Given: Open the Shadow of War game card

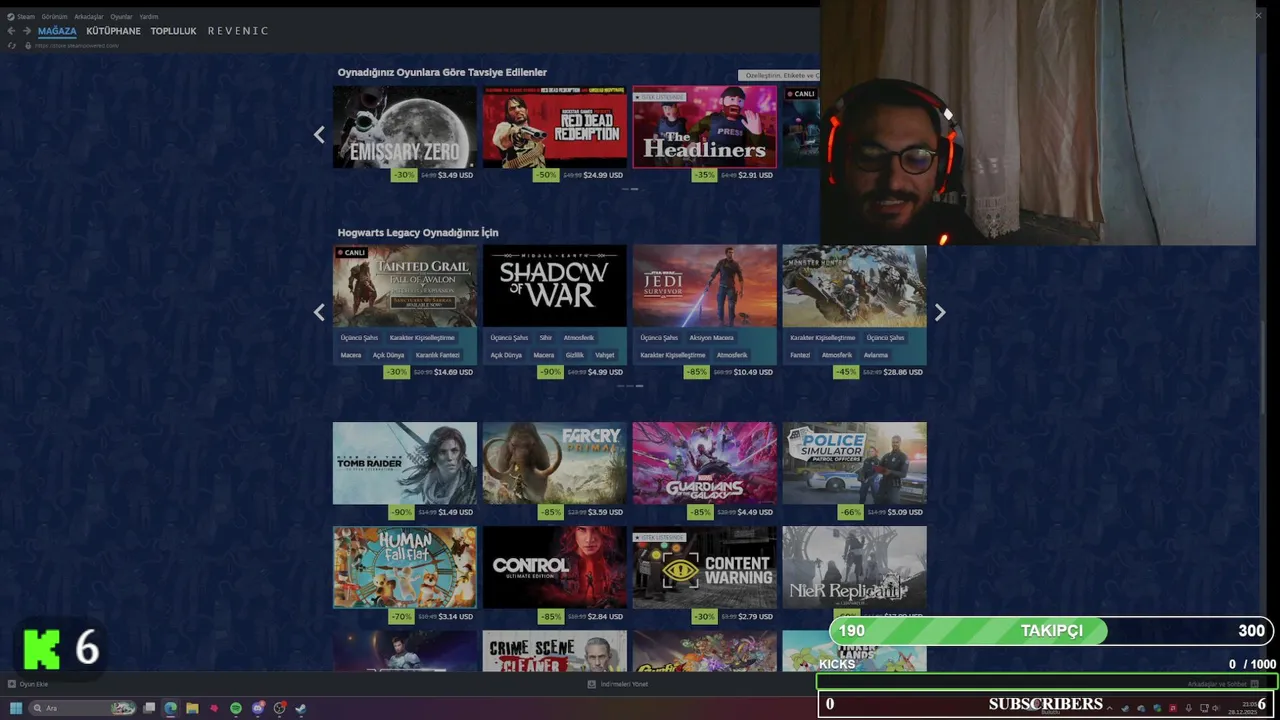Looking at the screenshot, I should [x=554, y=286].
